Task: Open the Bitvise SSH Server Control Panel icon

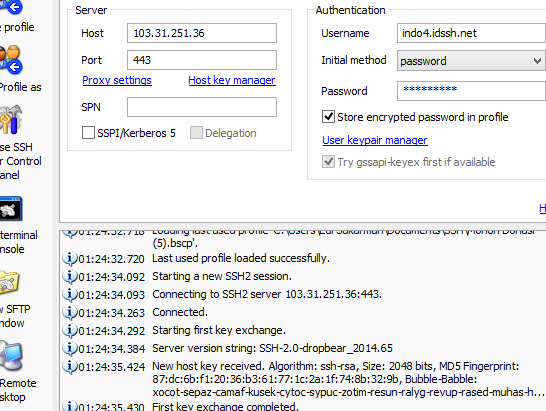Action: coord(10,120)
